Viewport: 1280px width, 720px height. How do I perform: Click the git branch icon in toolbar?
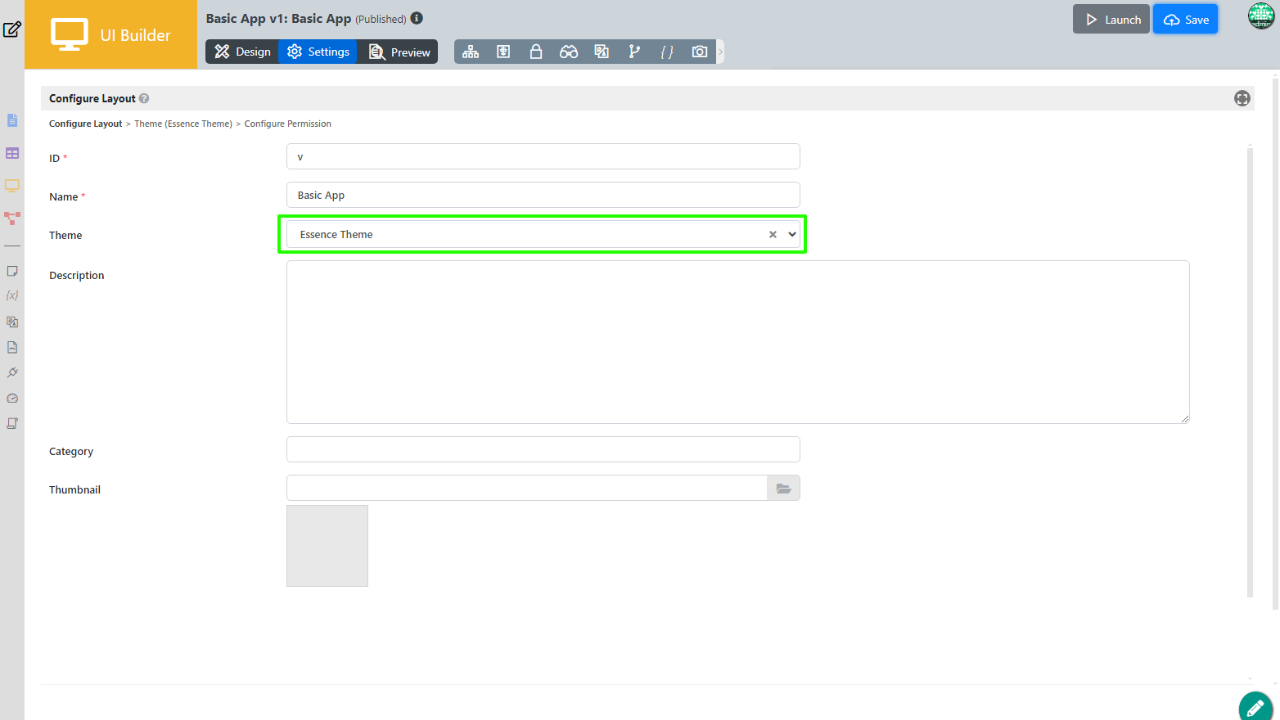633,52
